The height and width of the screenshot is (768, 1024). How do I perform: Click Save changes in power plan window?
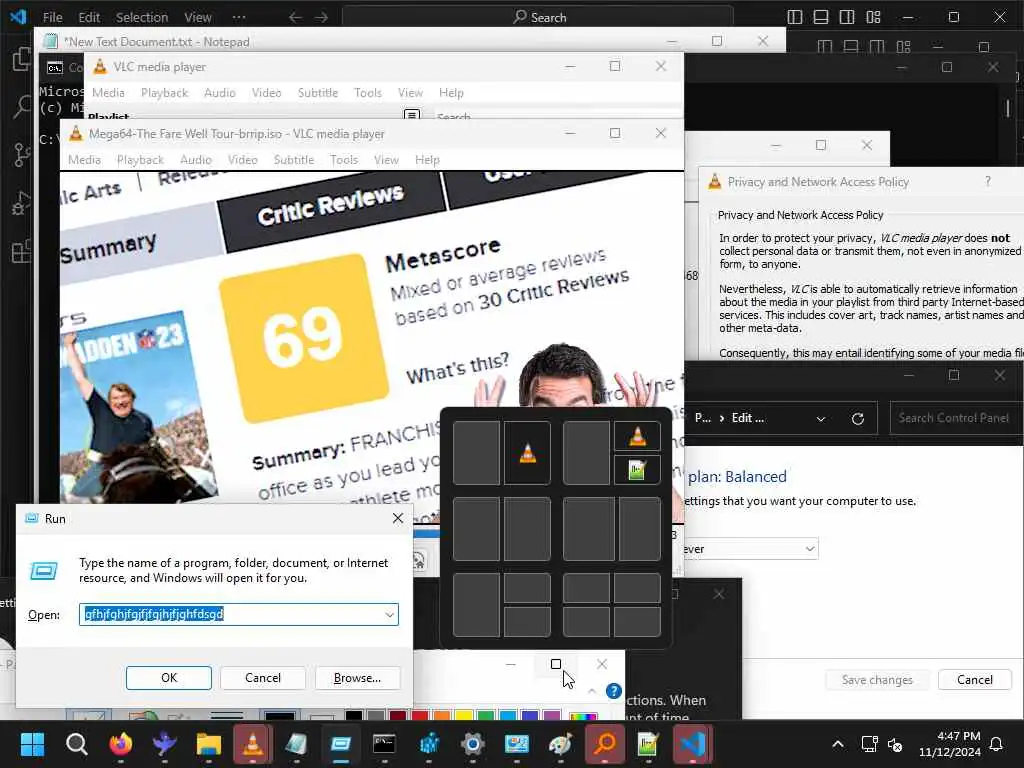[x=877, y=680]
